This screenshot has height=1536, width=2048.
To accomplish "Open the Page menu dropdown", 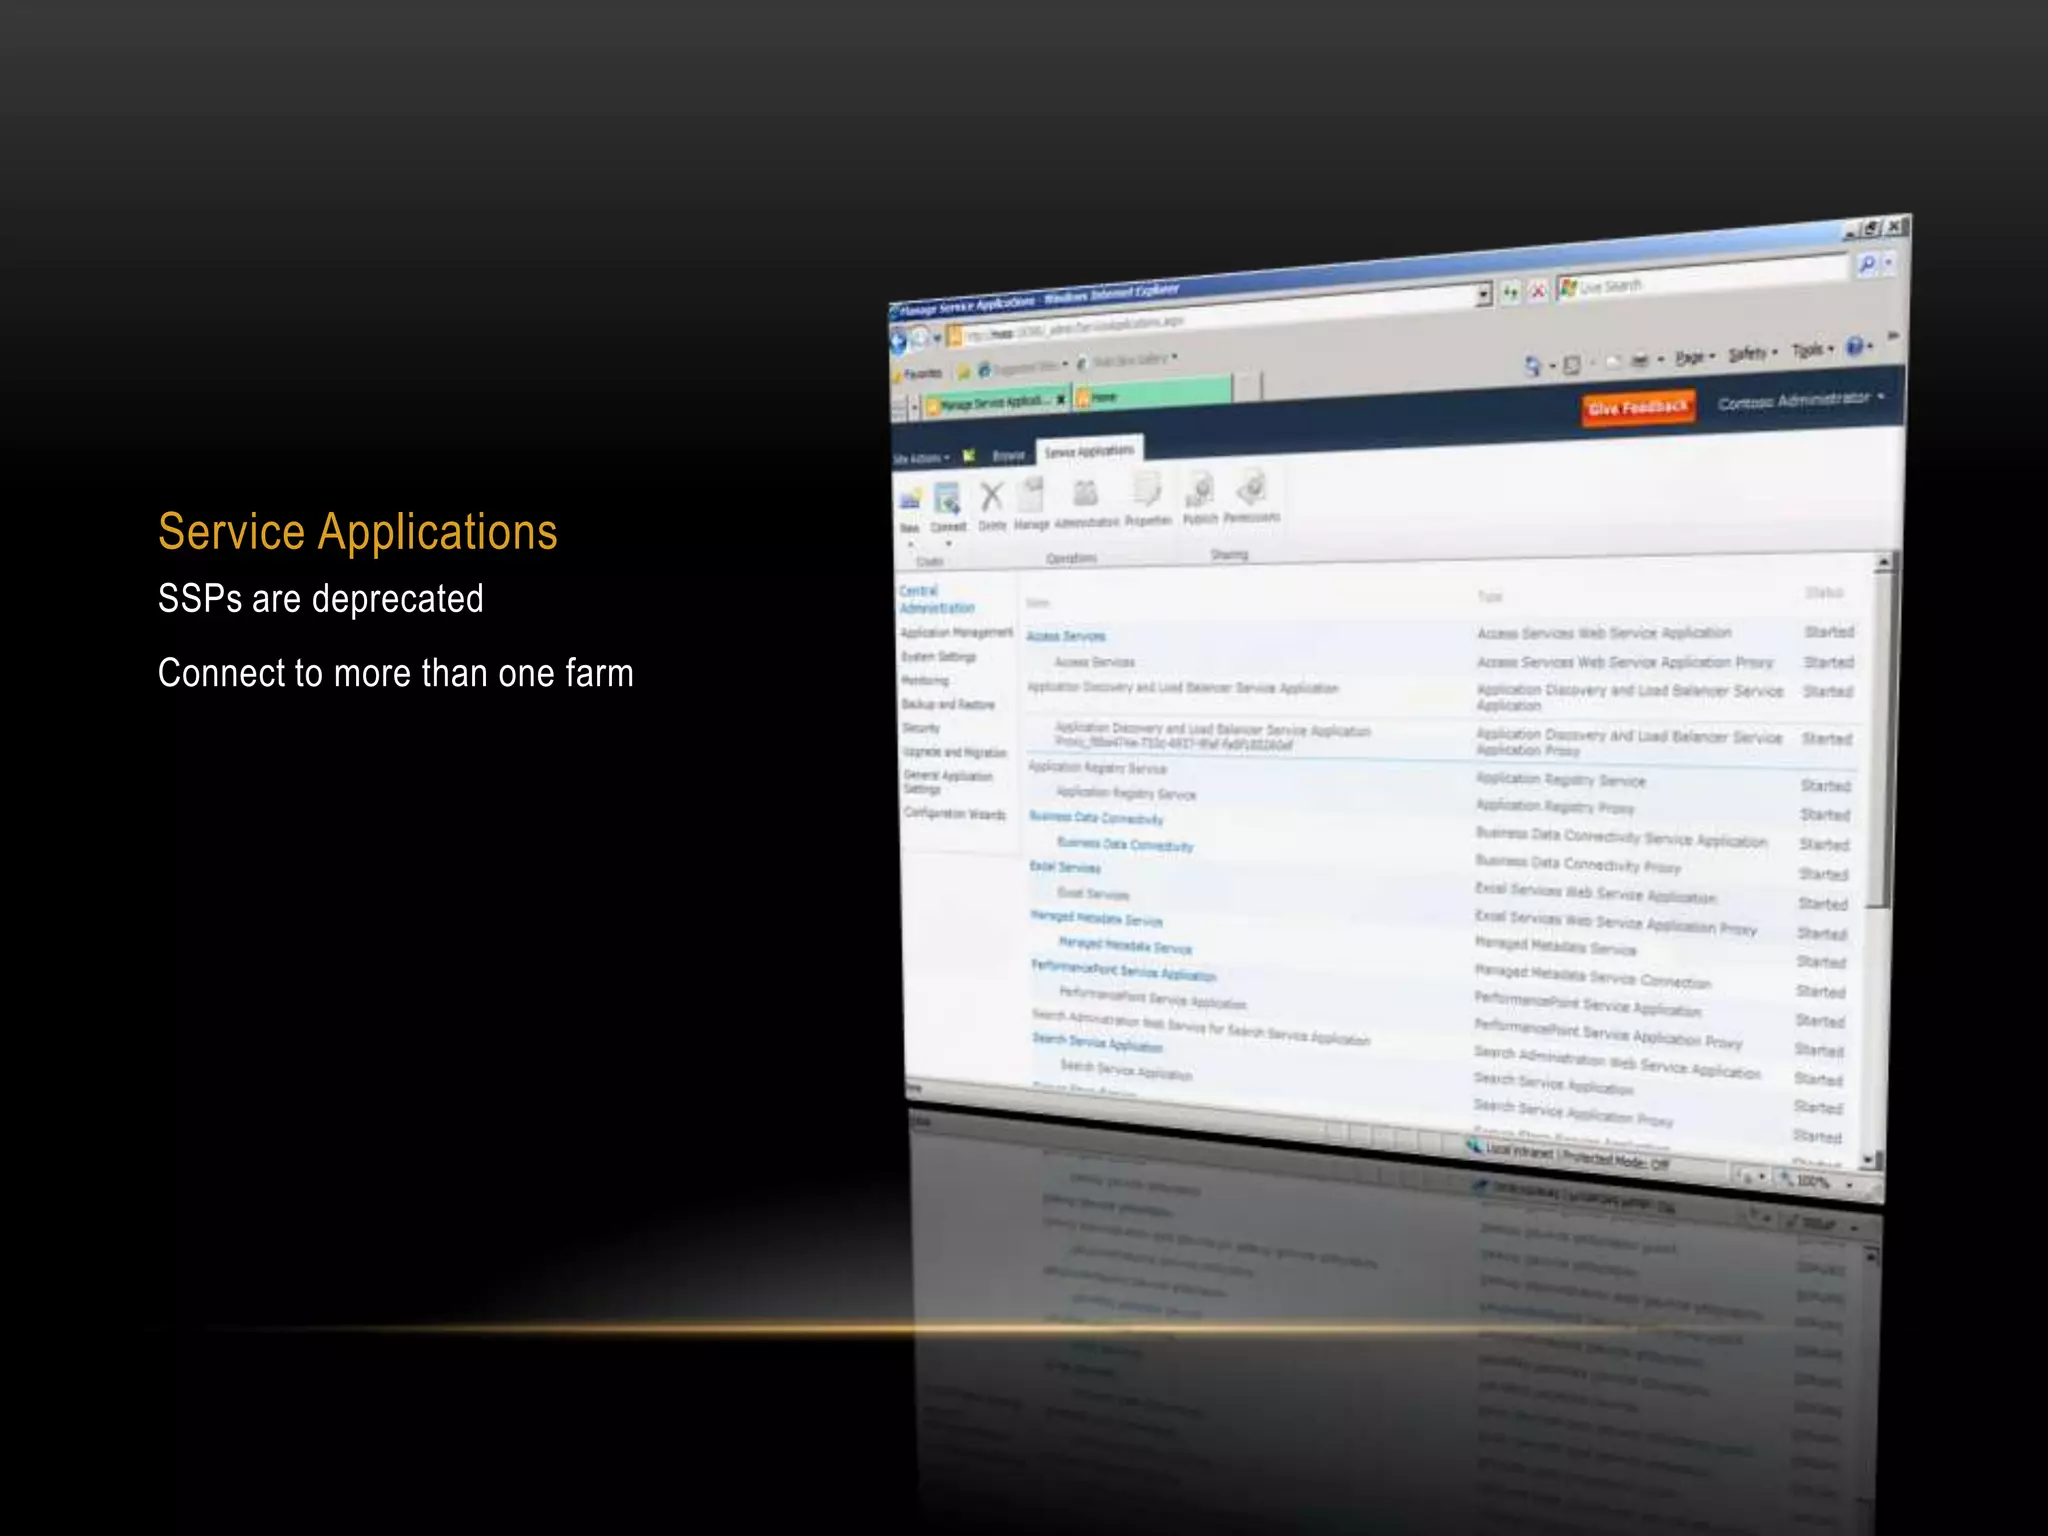I will (1694, 357).
